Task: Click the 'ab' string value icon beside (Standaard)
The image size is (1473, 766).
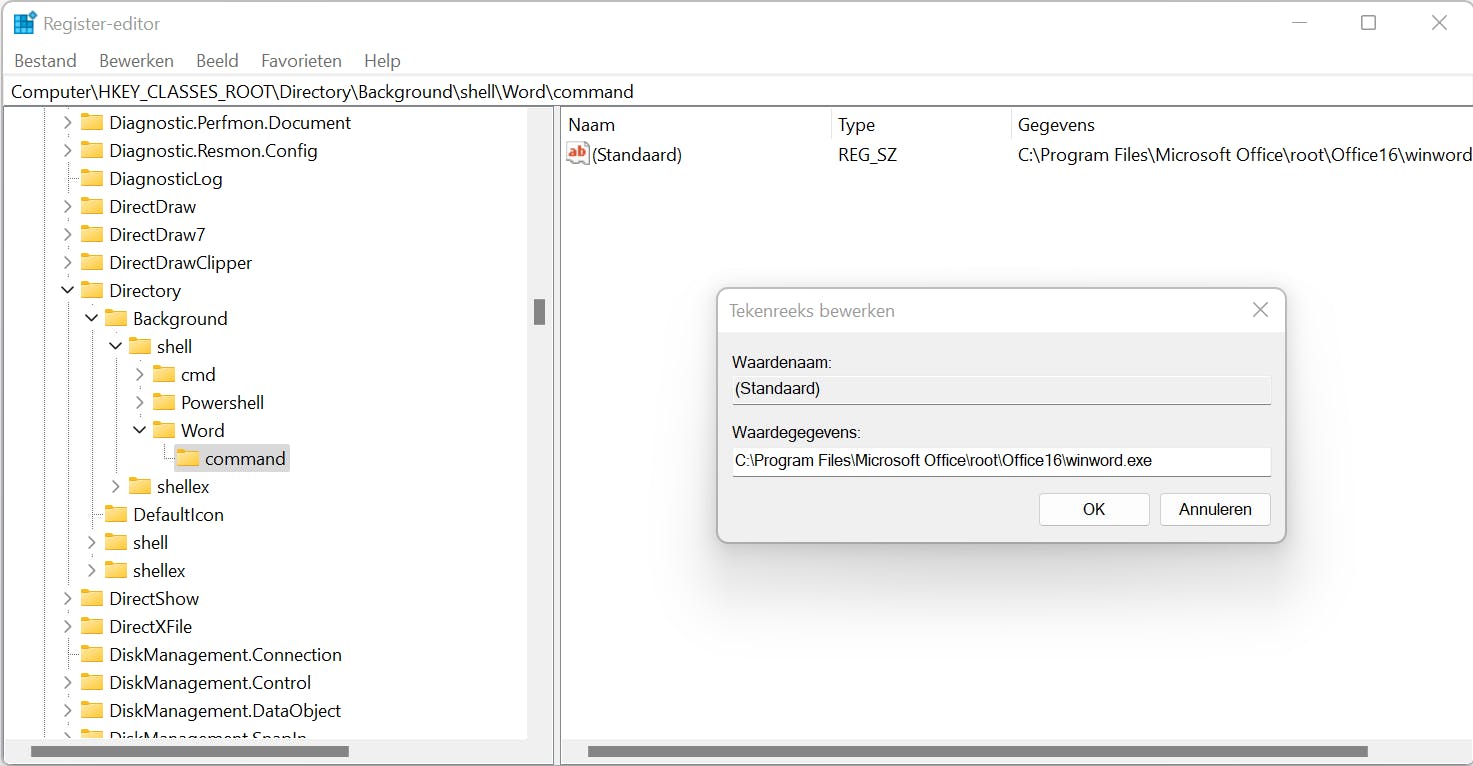Action: 578,154
